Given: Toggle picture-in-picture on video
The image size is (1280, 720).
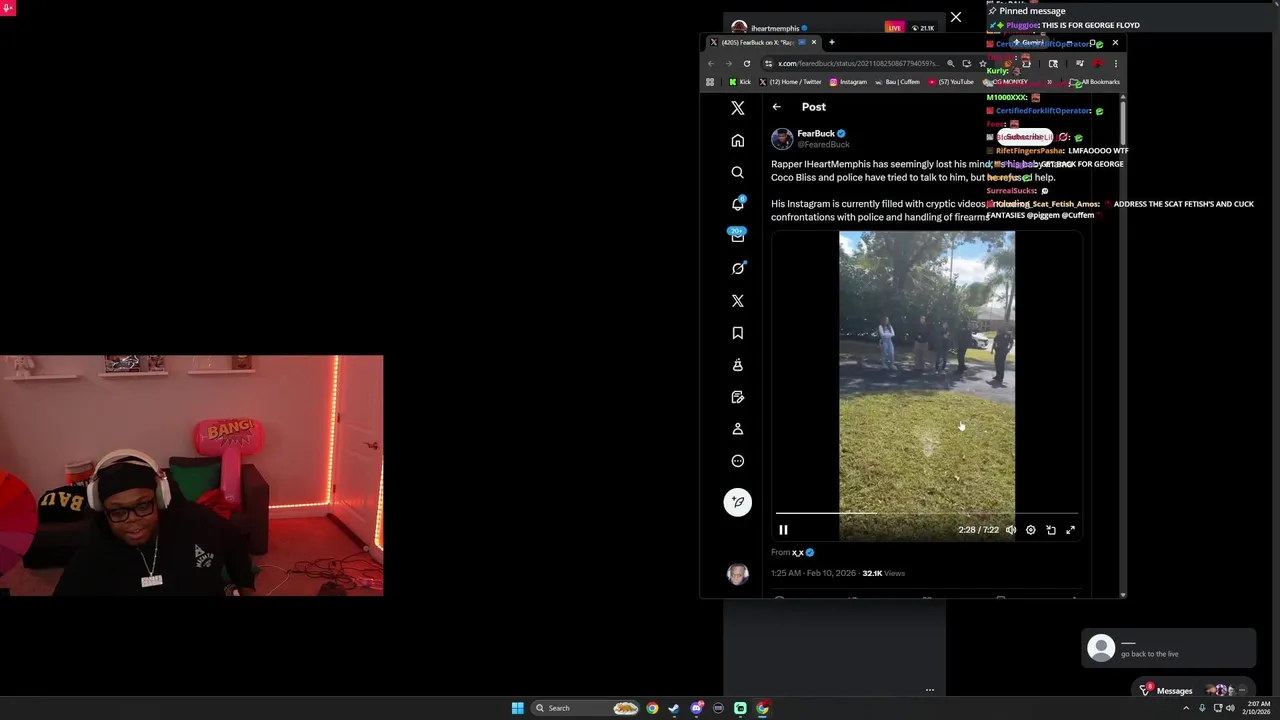Looking at the screenshot, I should (1051, 530).
